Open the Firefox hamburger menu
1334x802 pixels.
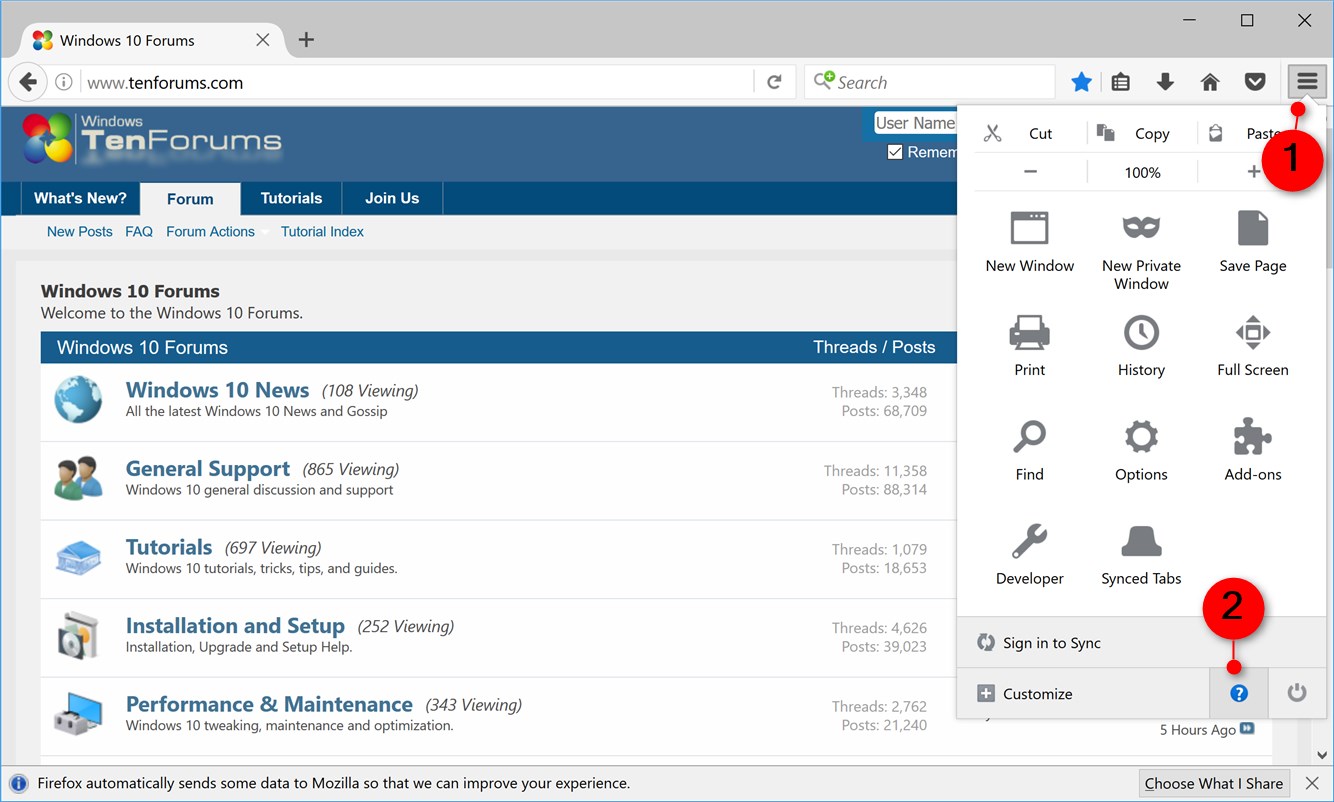[x=1307, y=82]
